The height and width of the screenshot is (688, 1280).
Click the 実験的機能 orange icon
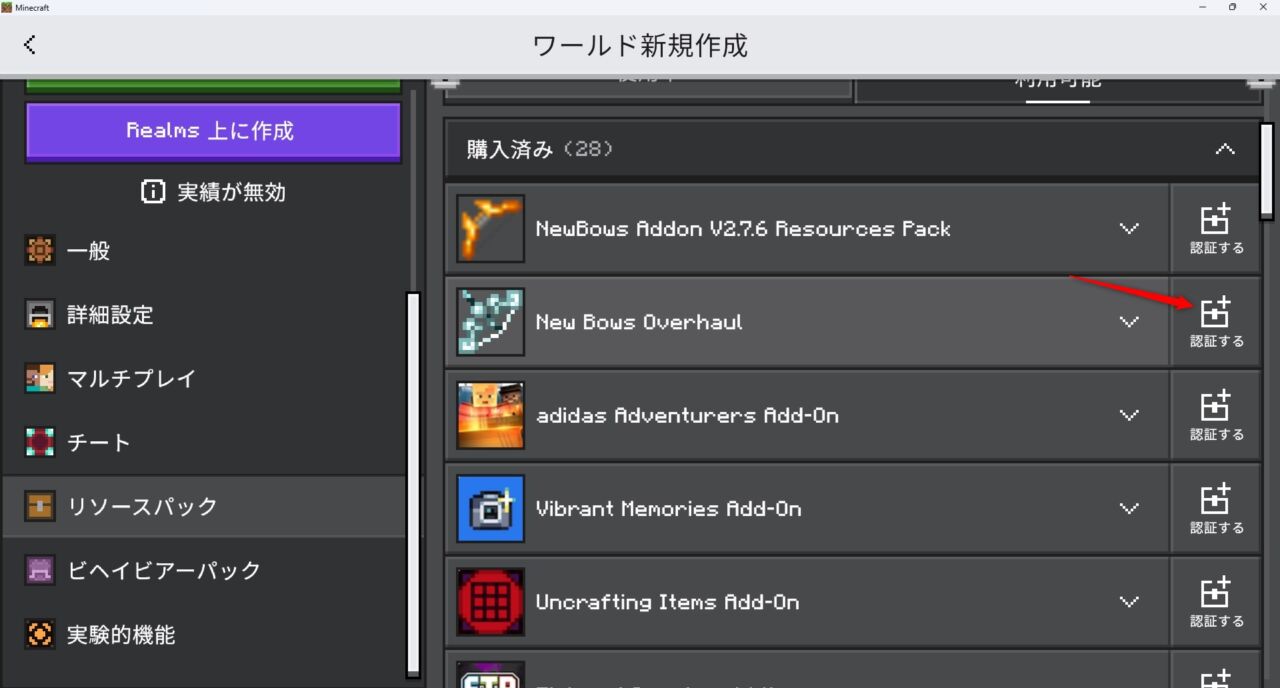click(40, 635)
